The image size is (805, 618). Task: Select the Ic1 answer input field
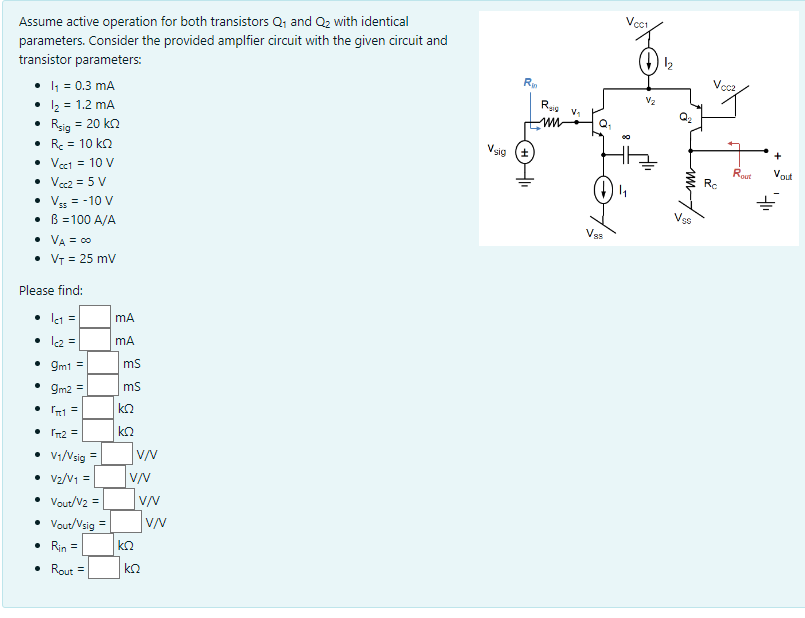tap(94, 318)
